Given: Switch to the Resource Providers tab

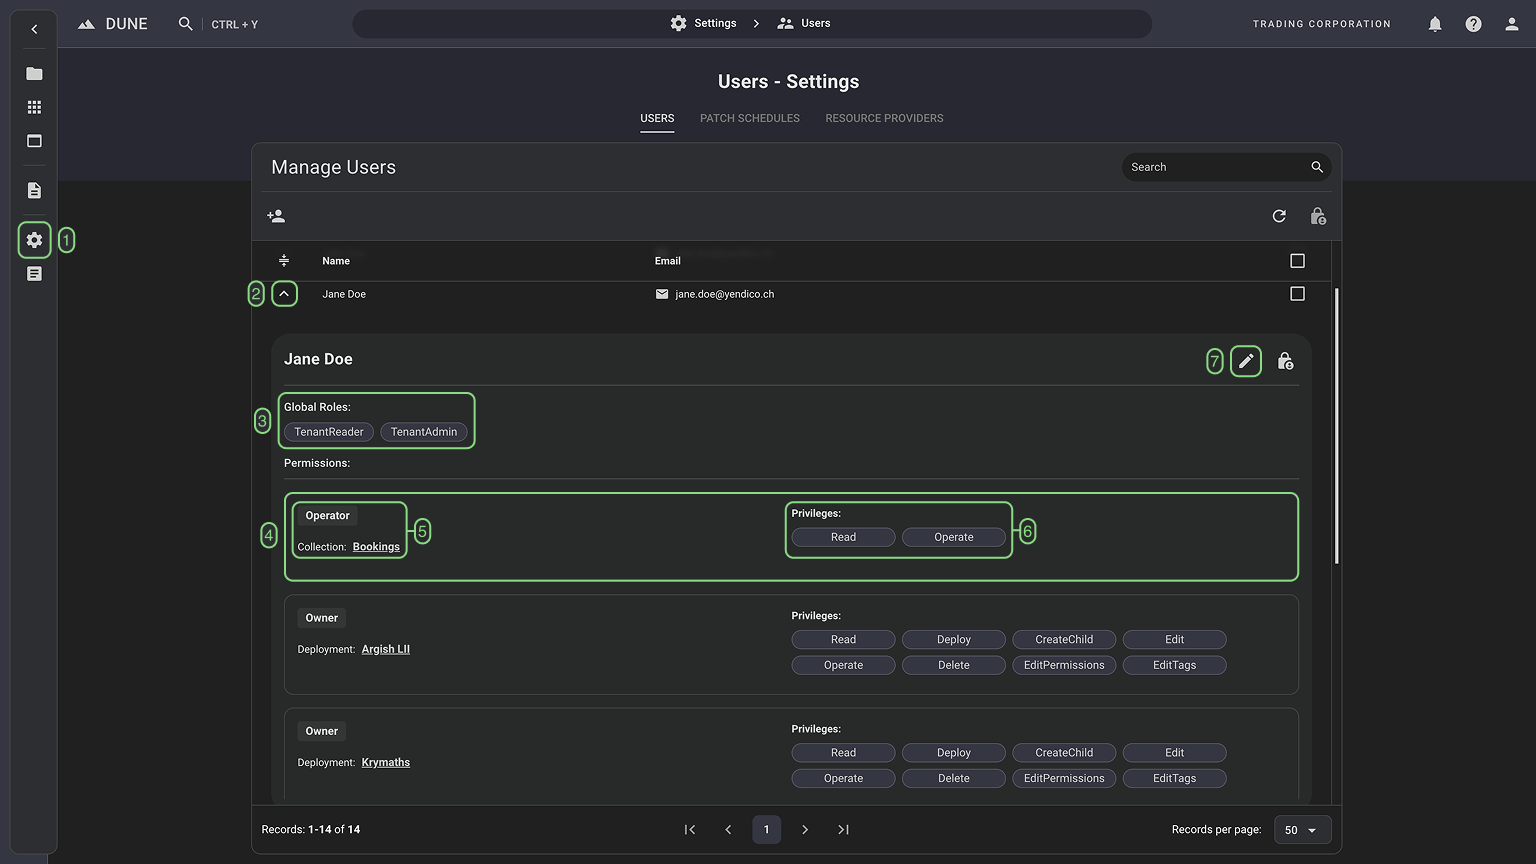Looking at the screenshot, I should [x=884, y=118].
